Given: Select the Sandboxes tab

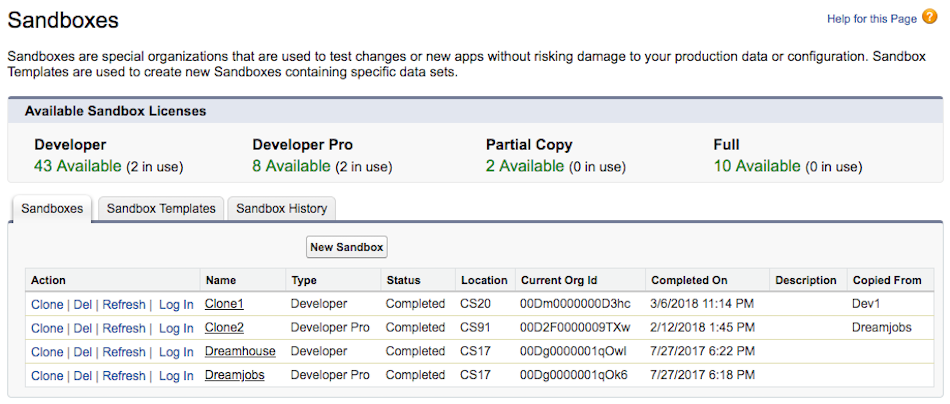Looking at the screenshot, I should 51,209.
